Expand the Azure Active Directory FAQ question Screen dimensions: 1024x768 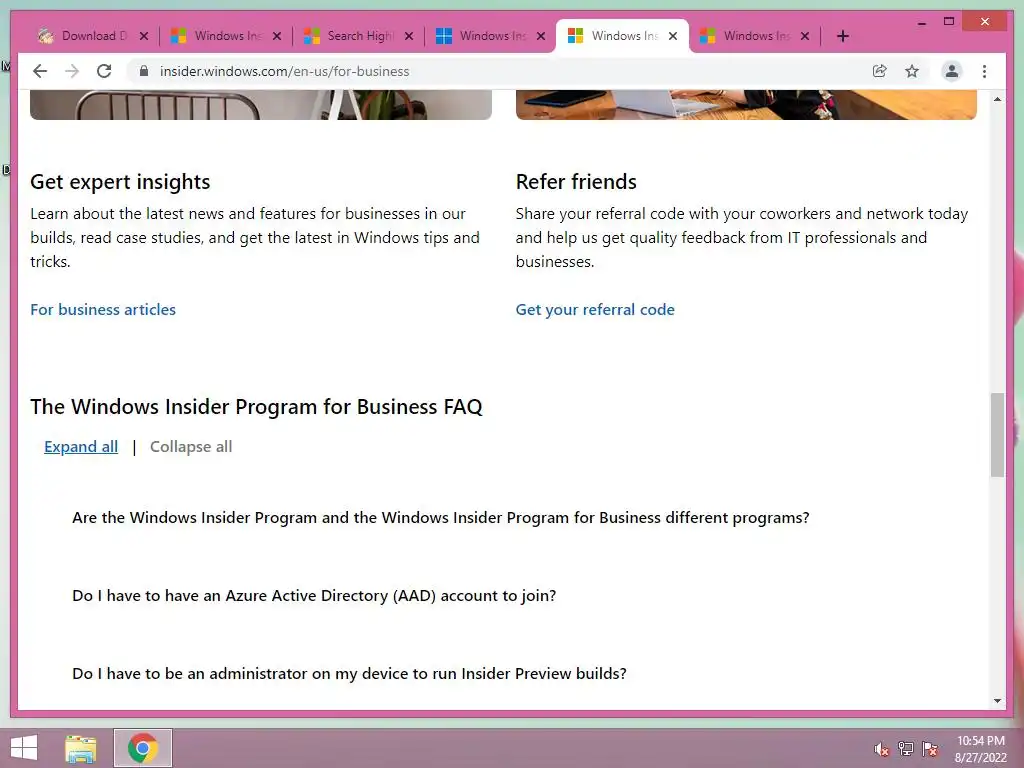314,596
